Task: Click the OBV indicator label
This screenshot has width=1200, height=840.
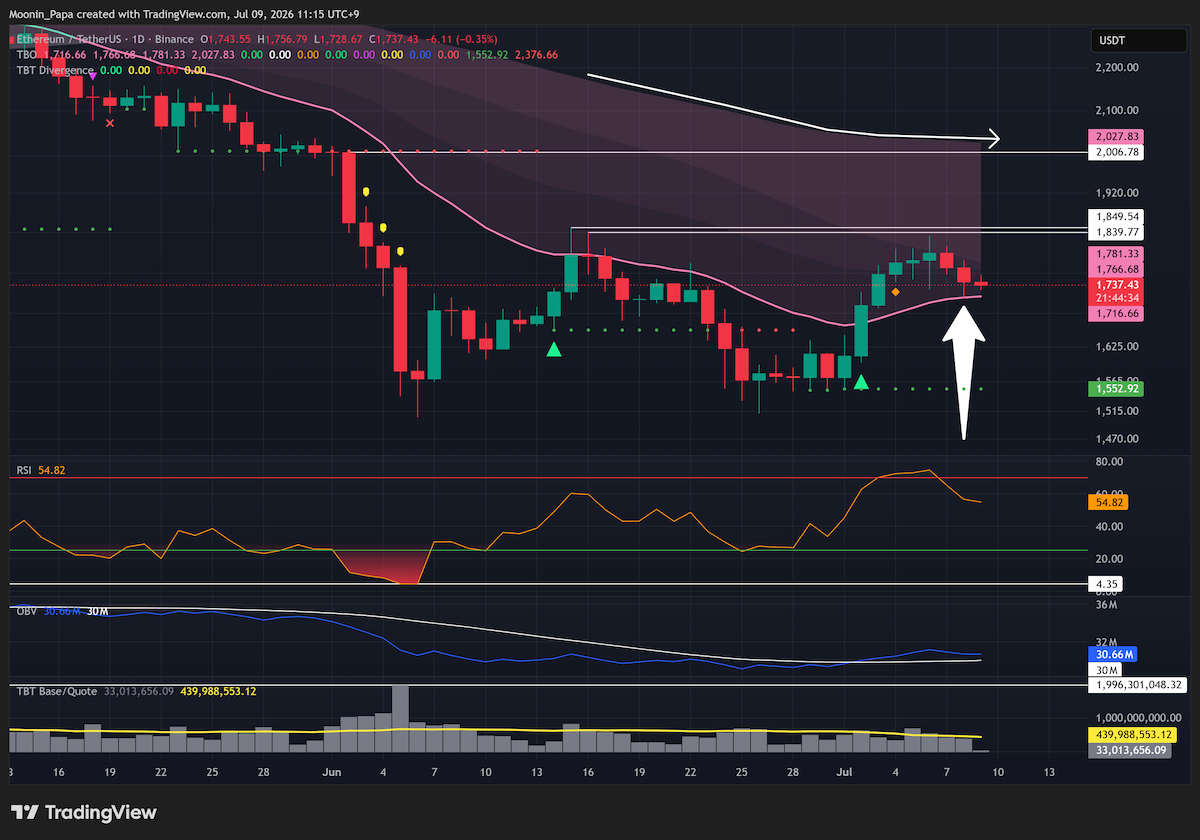Action: pos(25,611)
